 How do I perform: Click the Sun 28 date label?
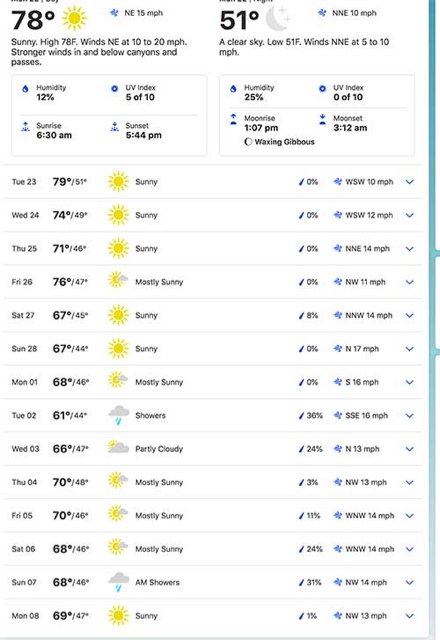point(24,349)
